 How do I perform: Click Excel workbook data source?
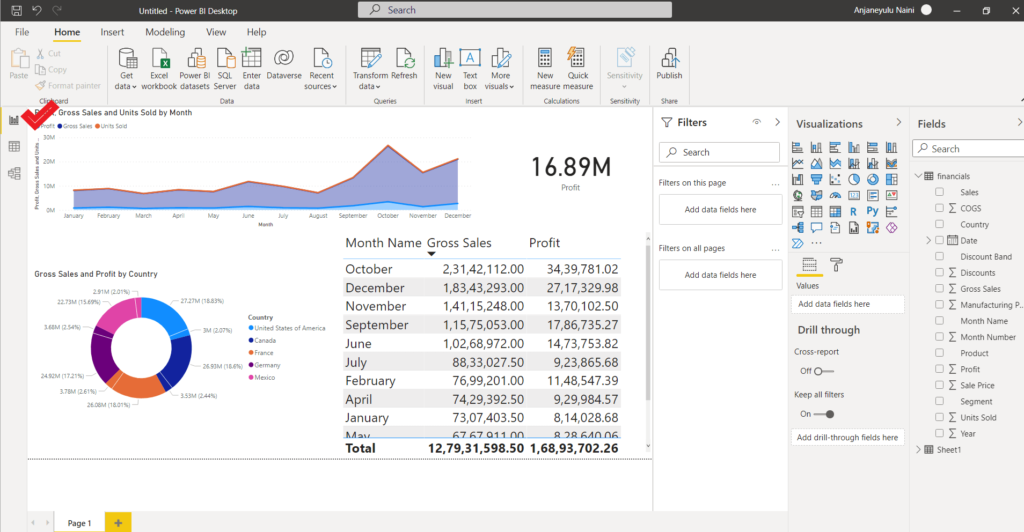point(159,69)
